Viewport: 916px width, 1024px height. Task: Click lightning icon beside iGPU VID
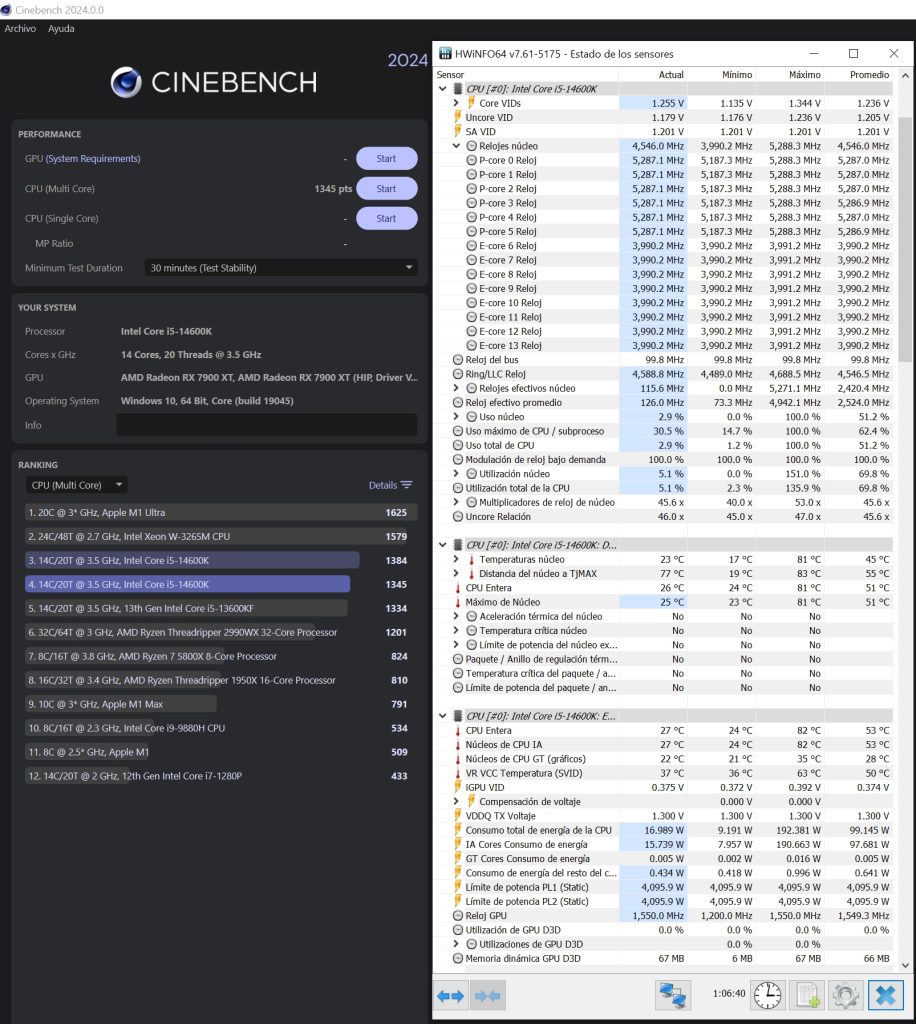458,787
